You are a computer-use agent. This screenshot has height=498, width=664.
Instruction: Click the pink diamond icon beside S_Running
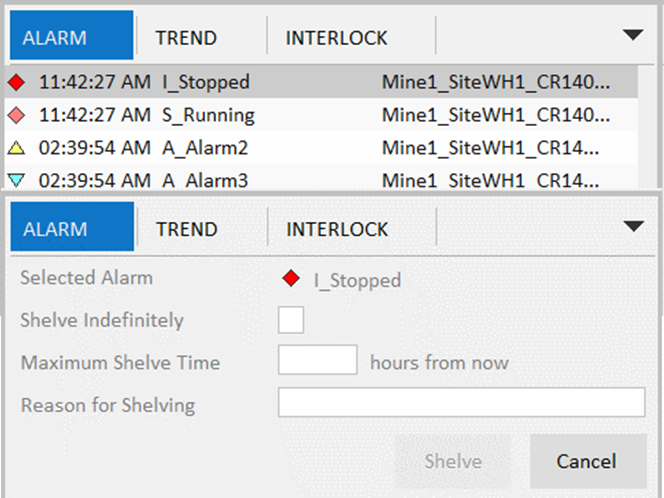[x=15, y=116]
